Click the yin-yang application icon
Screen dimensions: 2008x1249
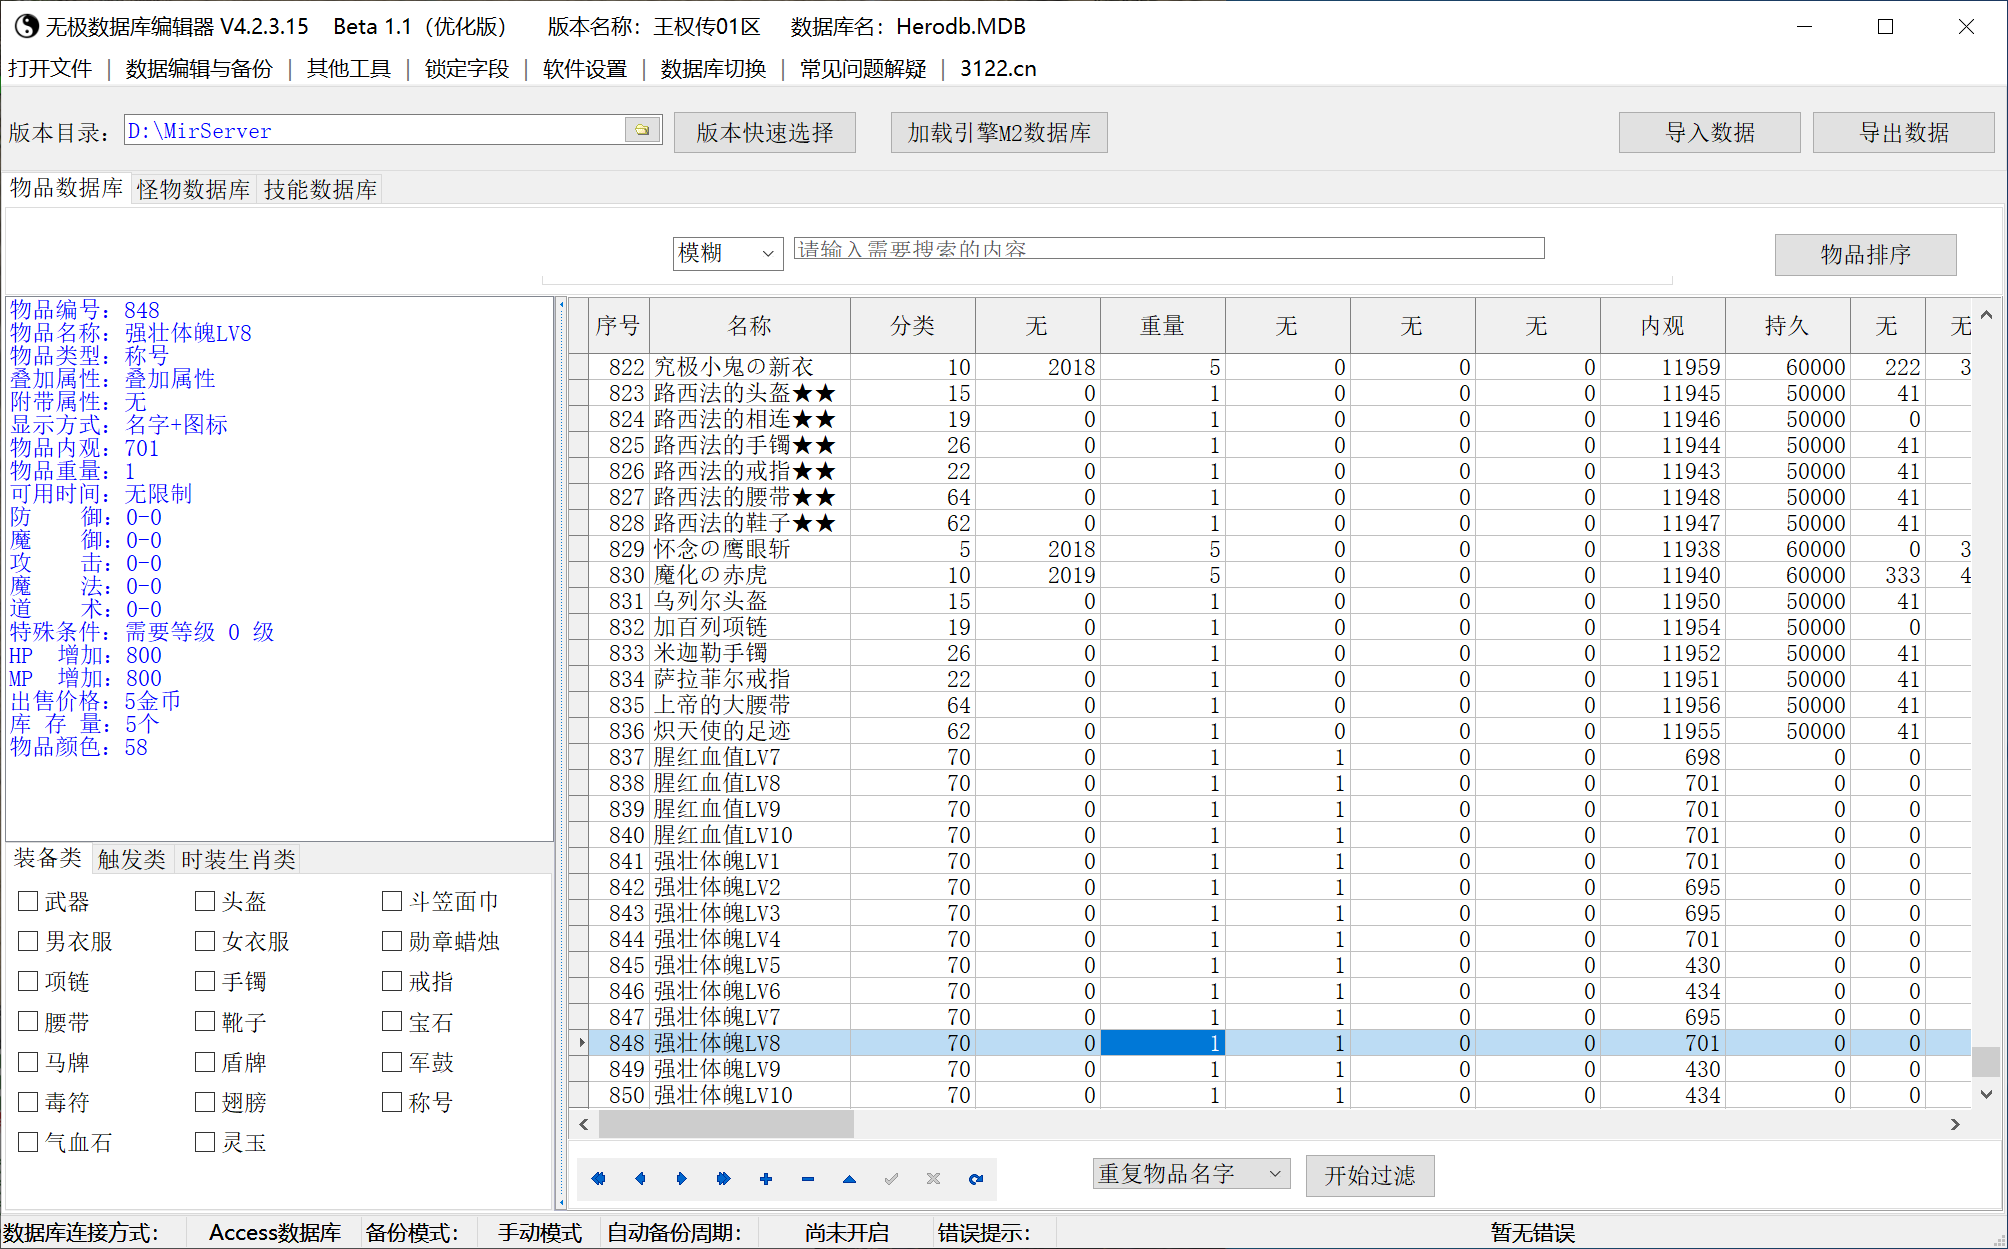(x=26, y=26)
